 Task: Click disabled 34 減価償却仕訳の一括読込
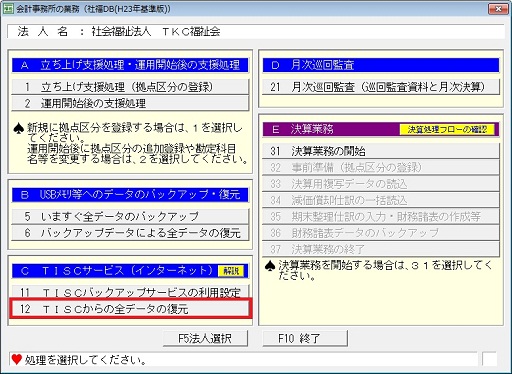click(381, 200)
